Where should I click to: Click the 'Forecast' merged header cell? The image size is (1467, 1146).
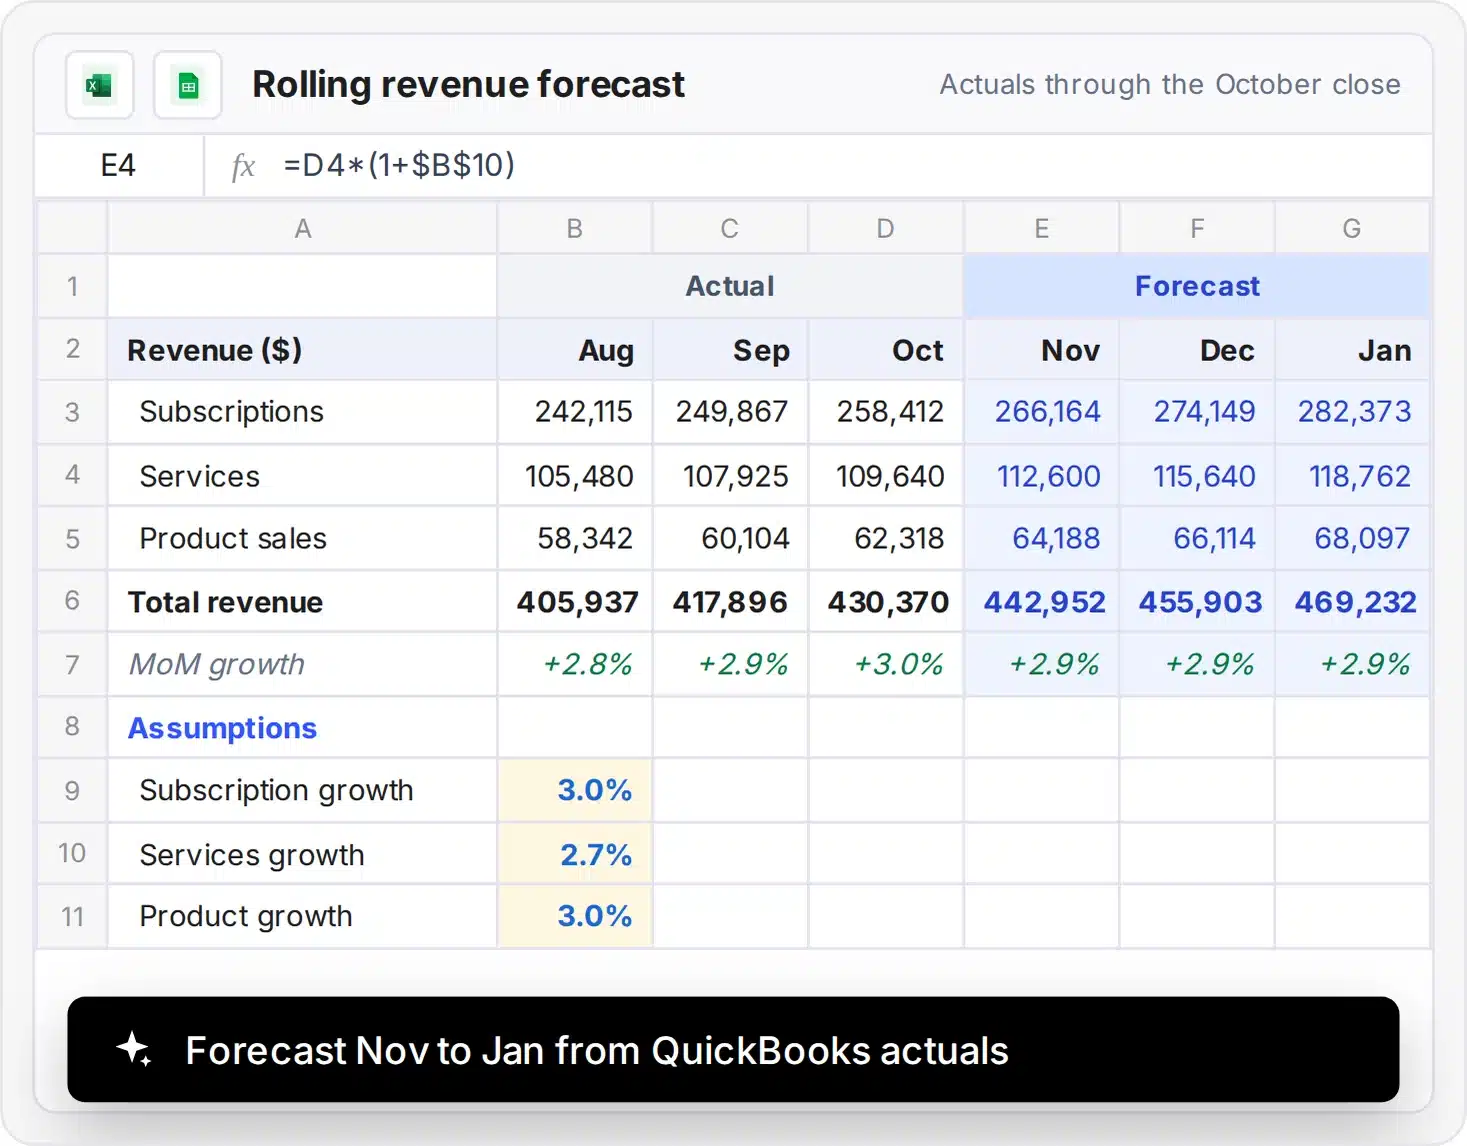[1197, 286]
